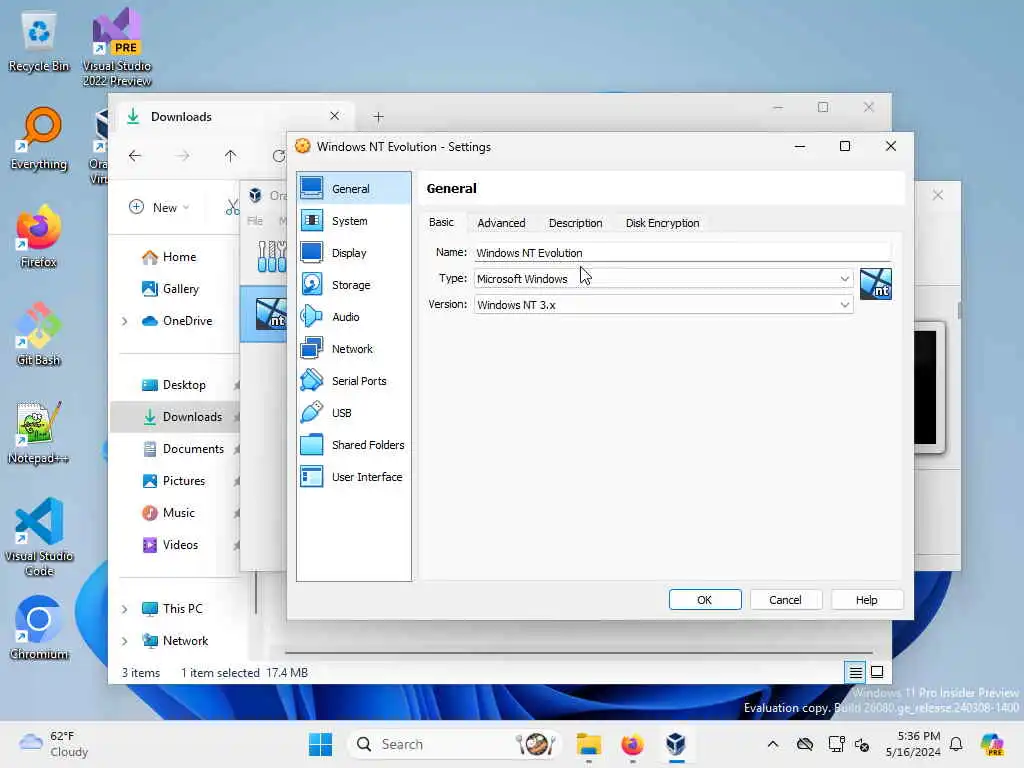Switch to the Advanced tab
The image size is (1024, 768).
tap(501, 223)
